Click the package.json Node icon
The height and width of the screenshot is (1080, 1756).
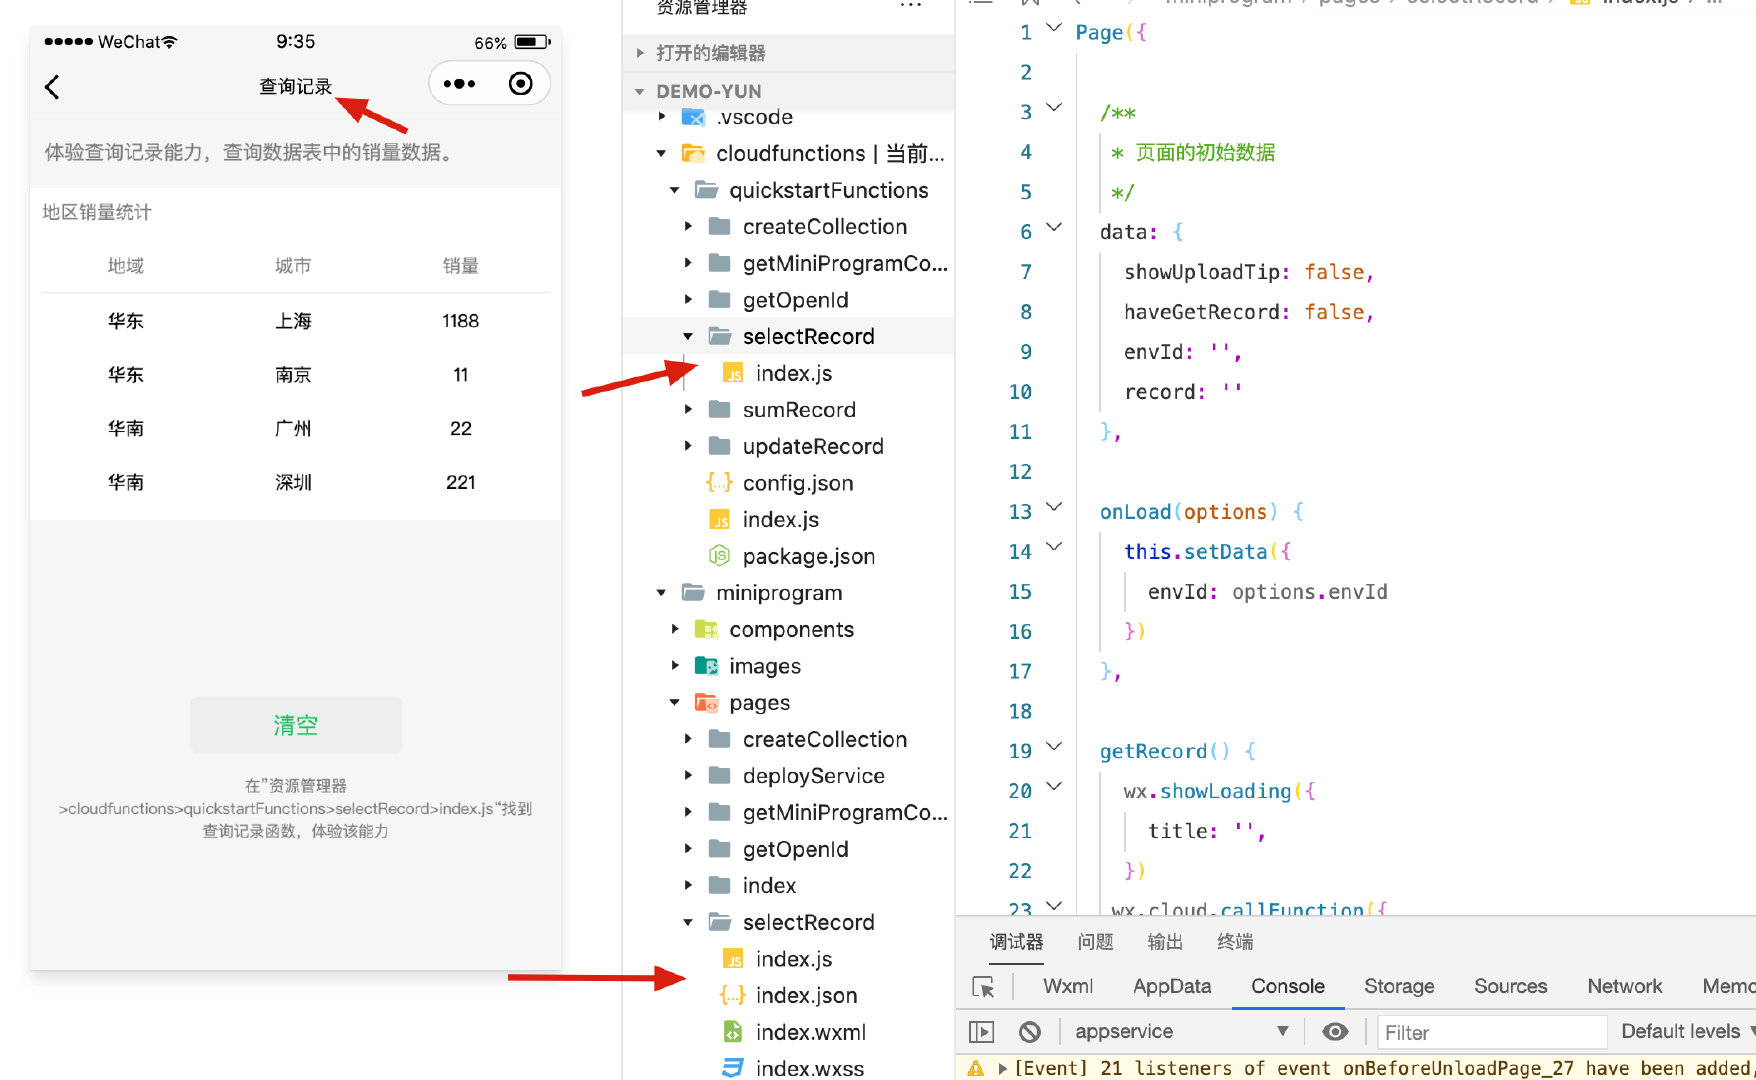[719, 555]
